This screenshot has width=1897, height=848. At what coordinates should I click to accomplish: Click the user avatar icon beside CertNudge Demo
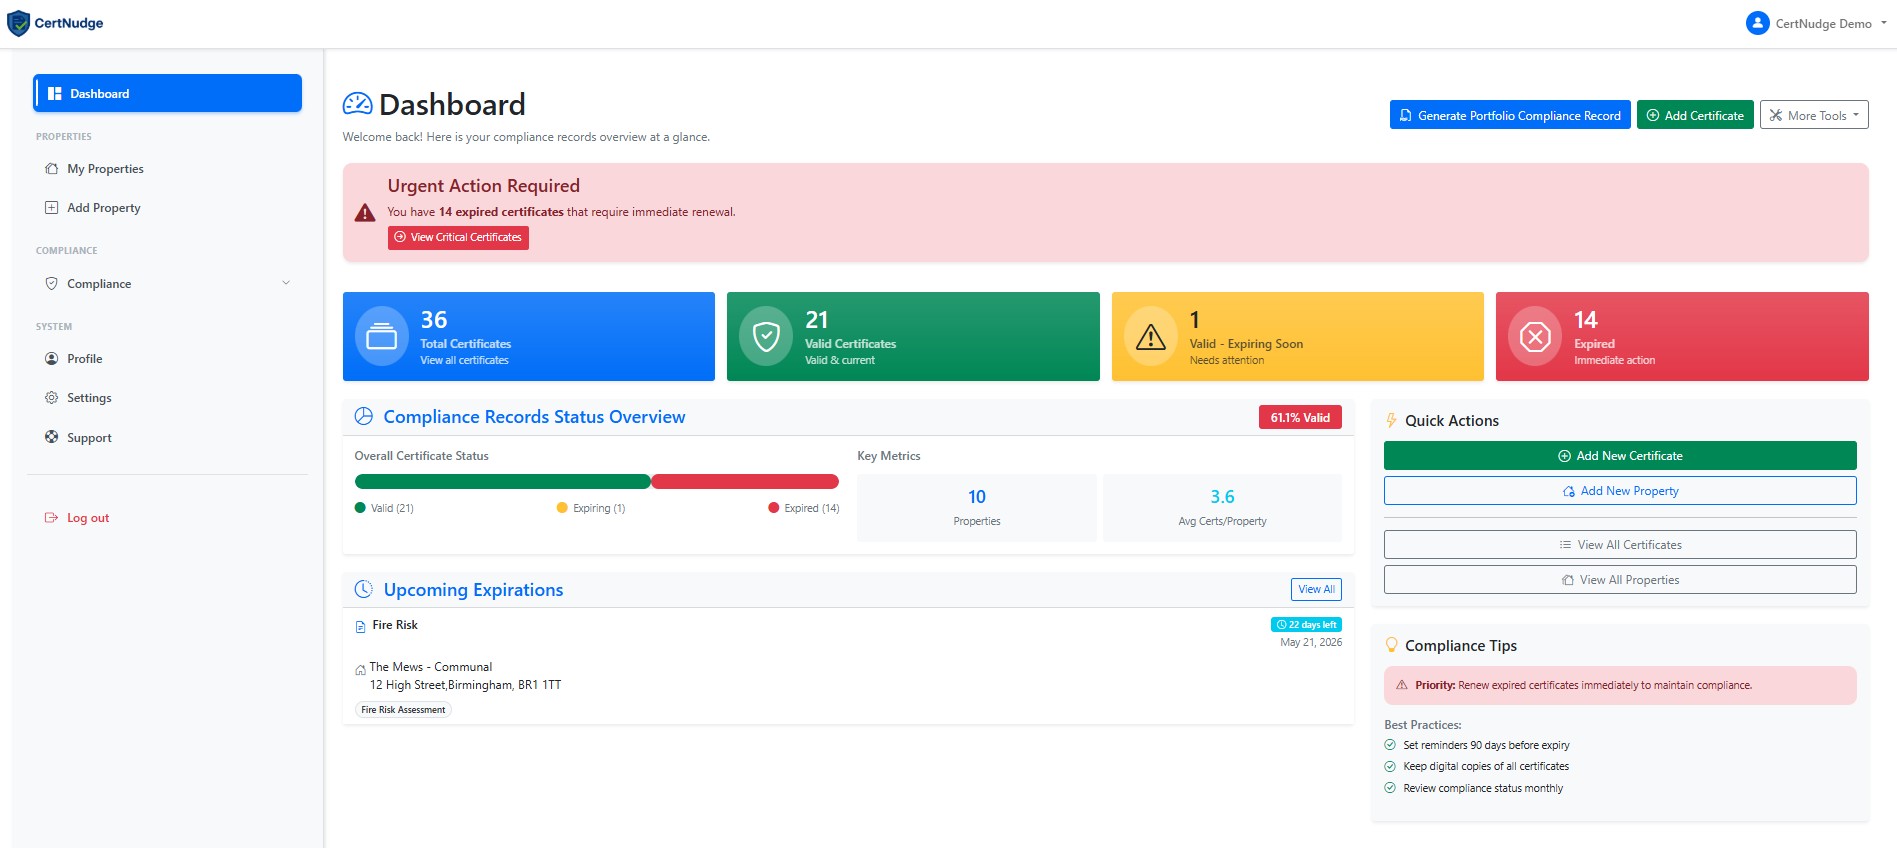1757,23
